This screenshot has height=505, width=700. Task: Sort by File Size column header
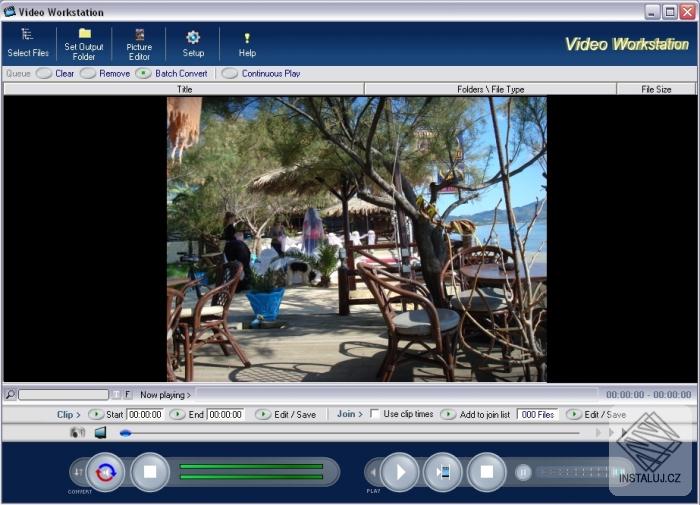[656, 89]
